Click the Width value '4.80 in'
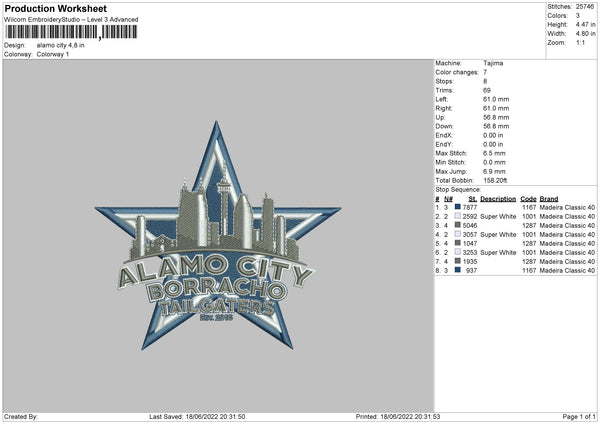 point(585,34)
